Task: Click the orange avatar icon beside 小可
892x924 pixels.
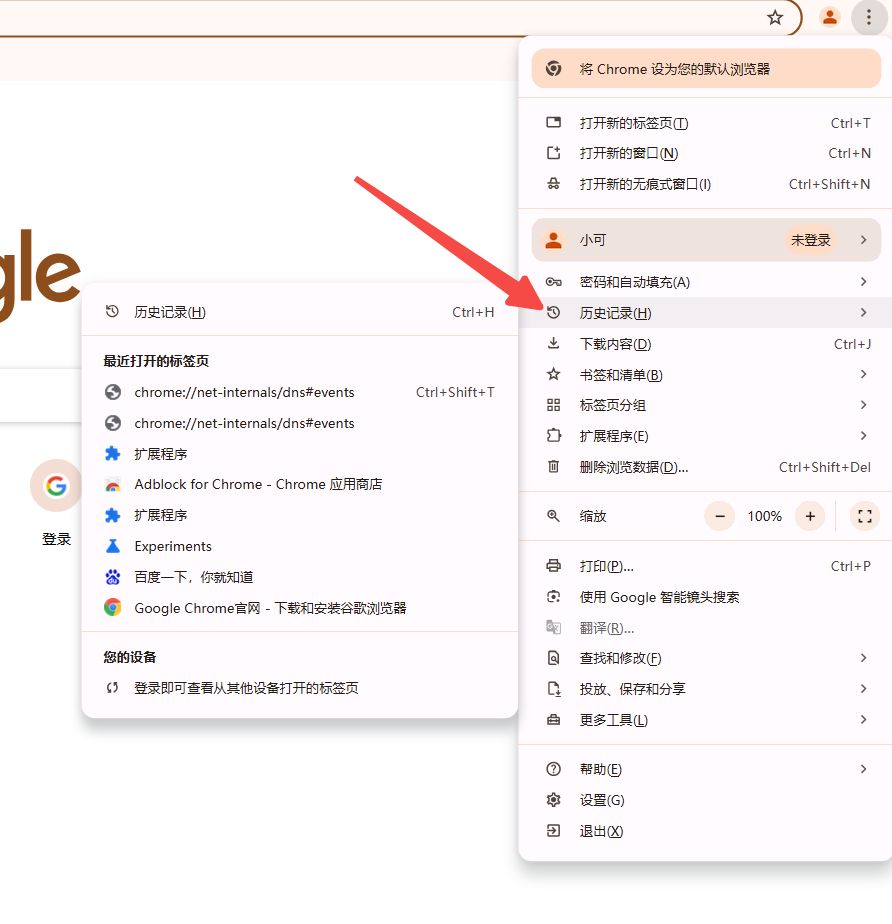Action: [x=553, y=240]
